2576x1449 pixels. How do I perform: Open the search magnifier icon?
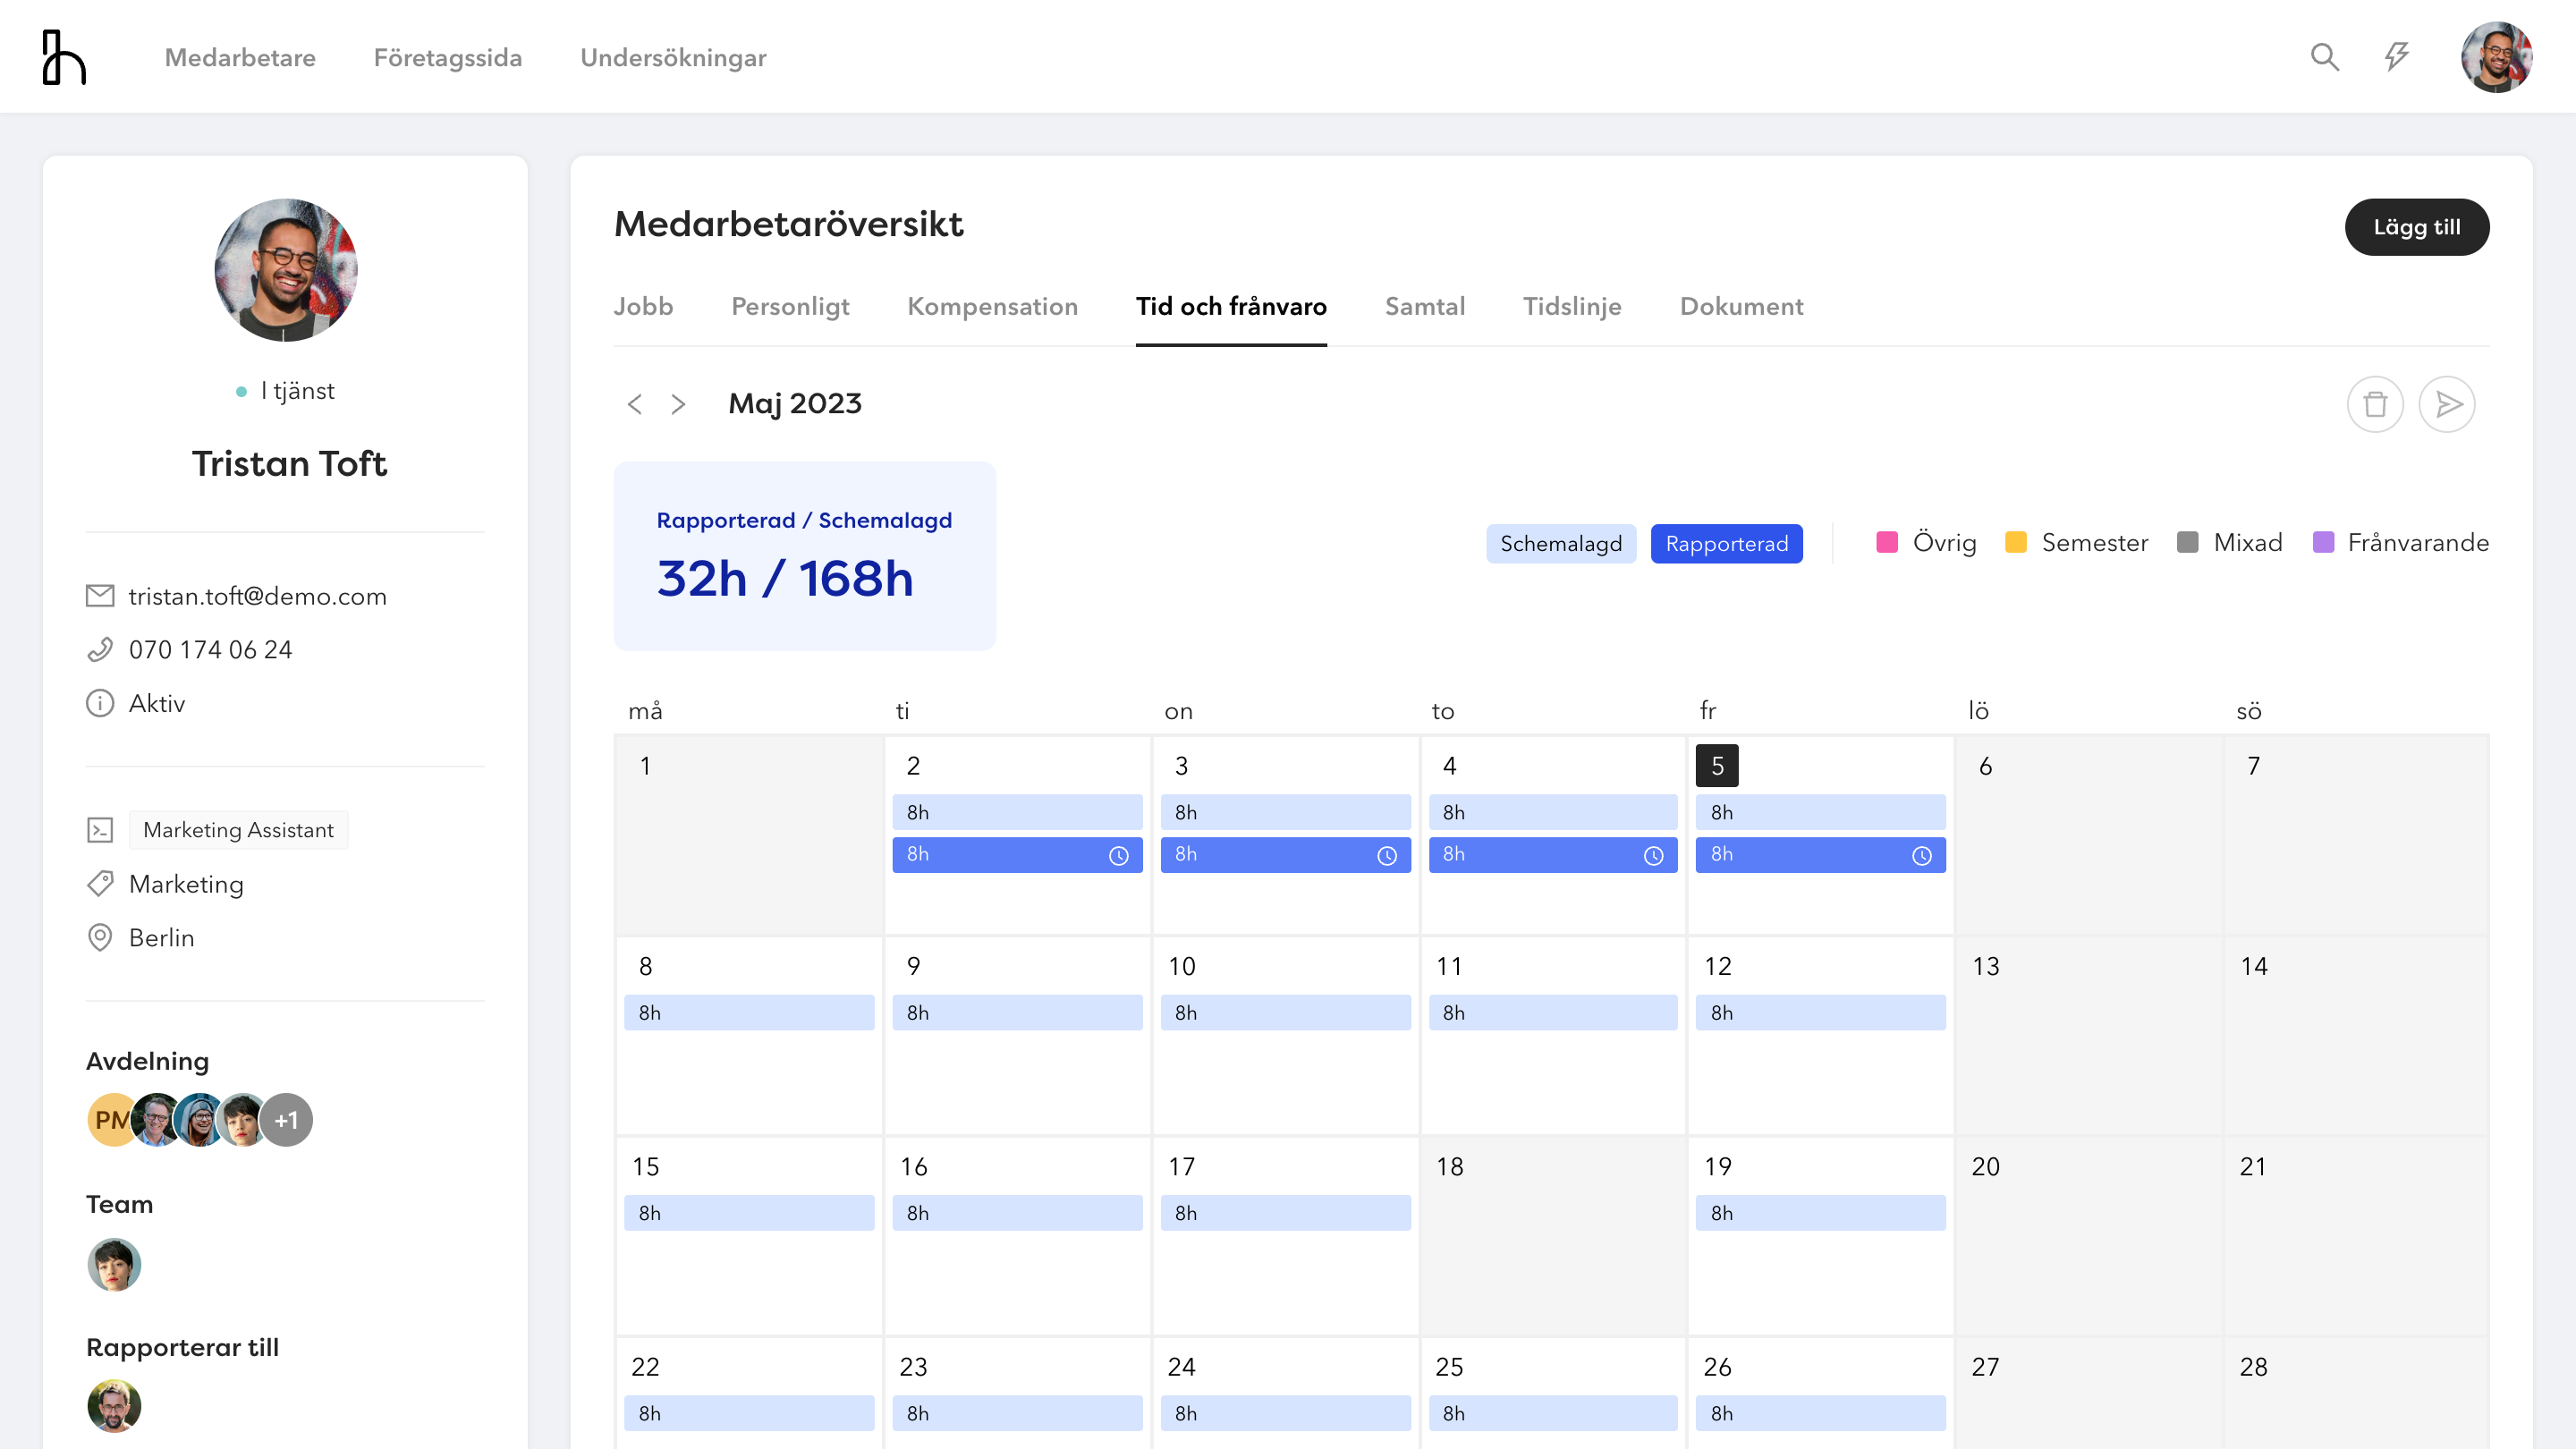click(2325, 57)
